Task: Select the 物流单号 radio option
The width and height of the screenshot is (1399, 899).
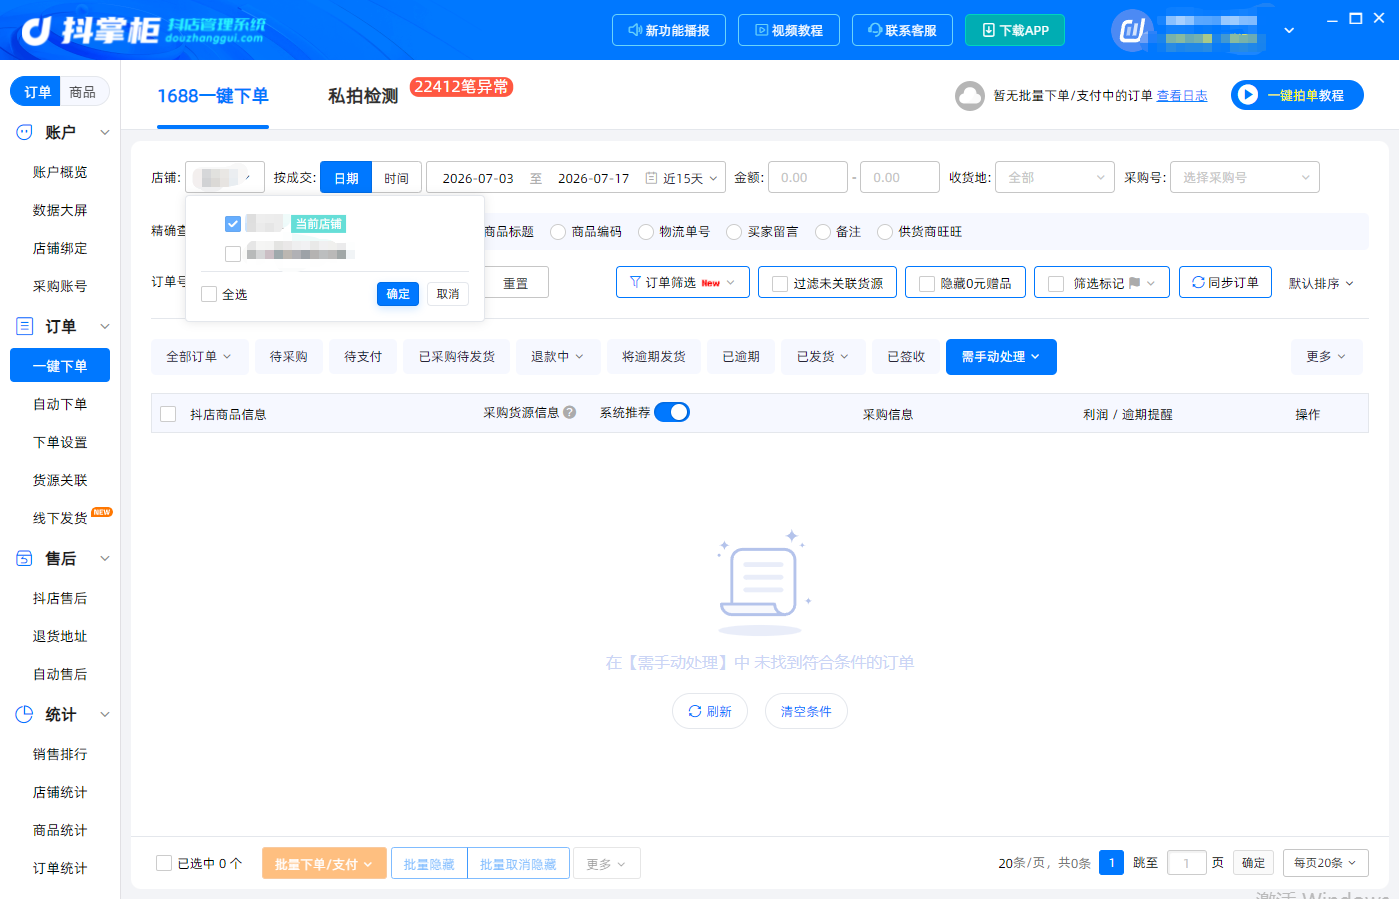Action: (x=646, y=232)
